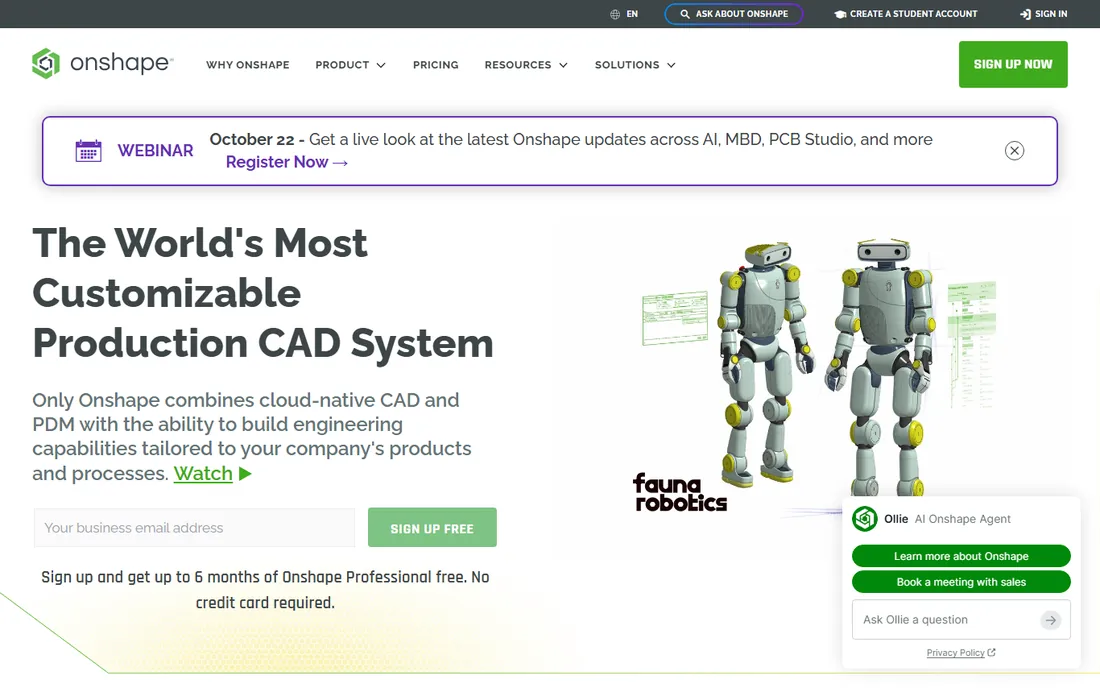
Task: Click the Watch video link
Action: 203,473
